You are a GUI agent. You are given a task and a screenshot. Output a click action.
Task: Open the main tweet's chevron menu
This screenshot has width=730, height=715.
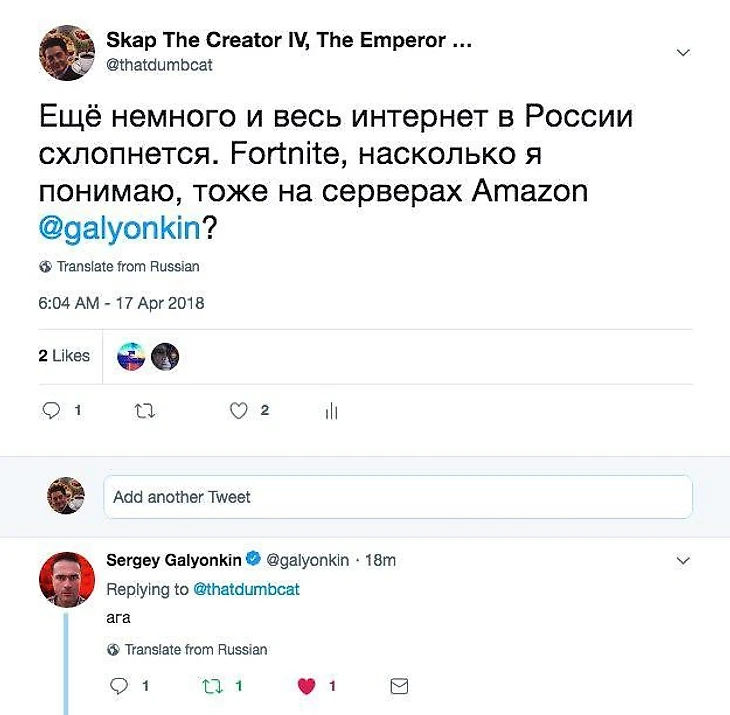[683, 52]
